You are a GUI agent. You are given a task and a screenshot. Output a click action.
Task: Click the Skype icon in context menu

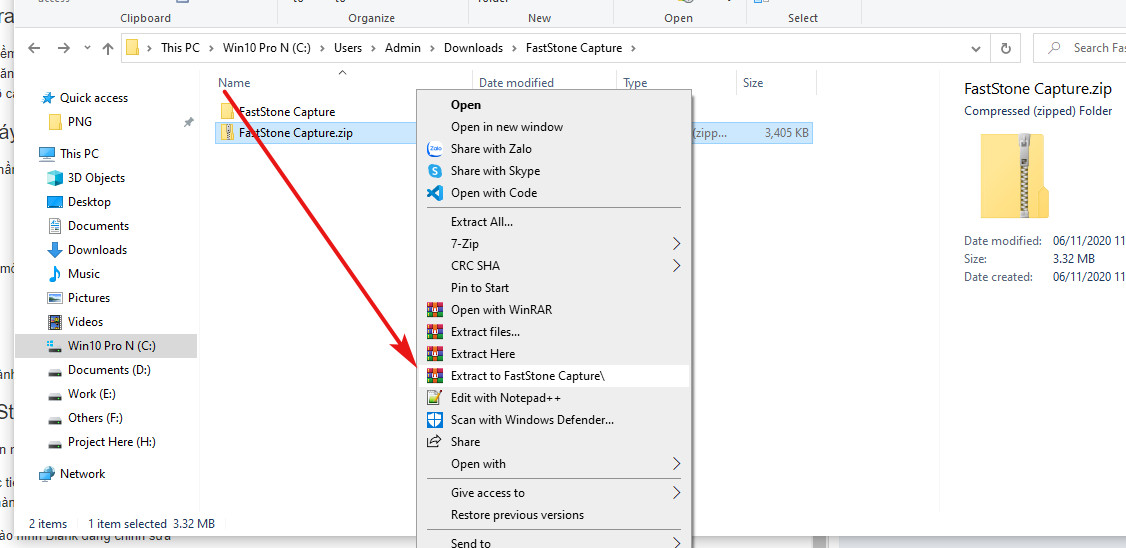click(x=435, y=171)
